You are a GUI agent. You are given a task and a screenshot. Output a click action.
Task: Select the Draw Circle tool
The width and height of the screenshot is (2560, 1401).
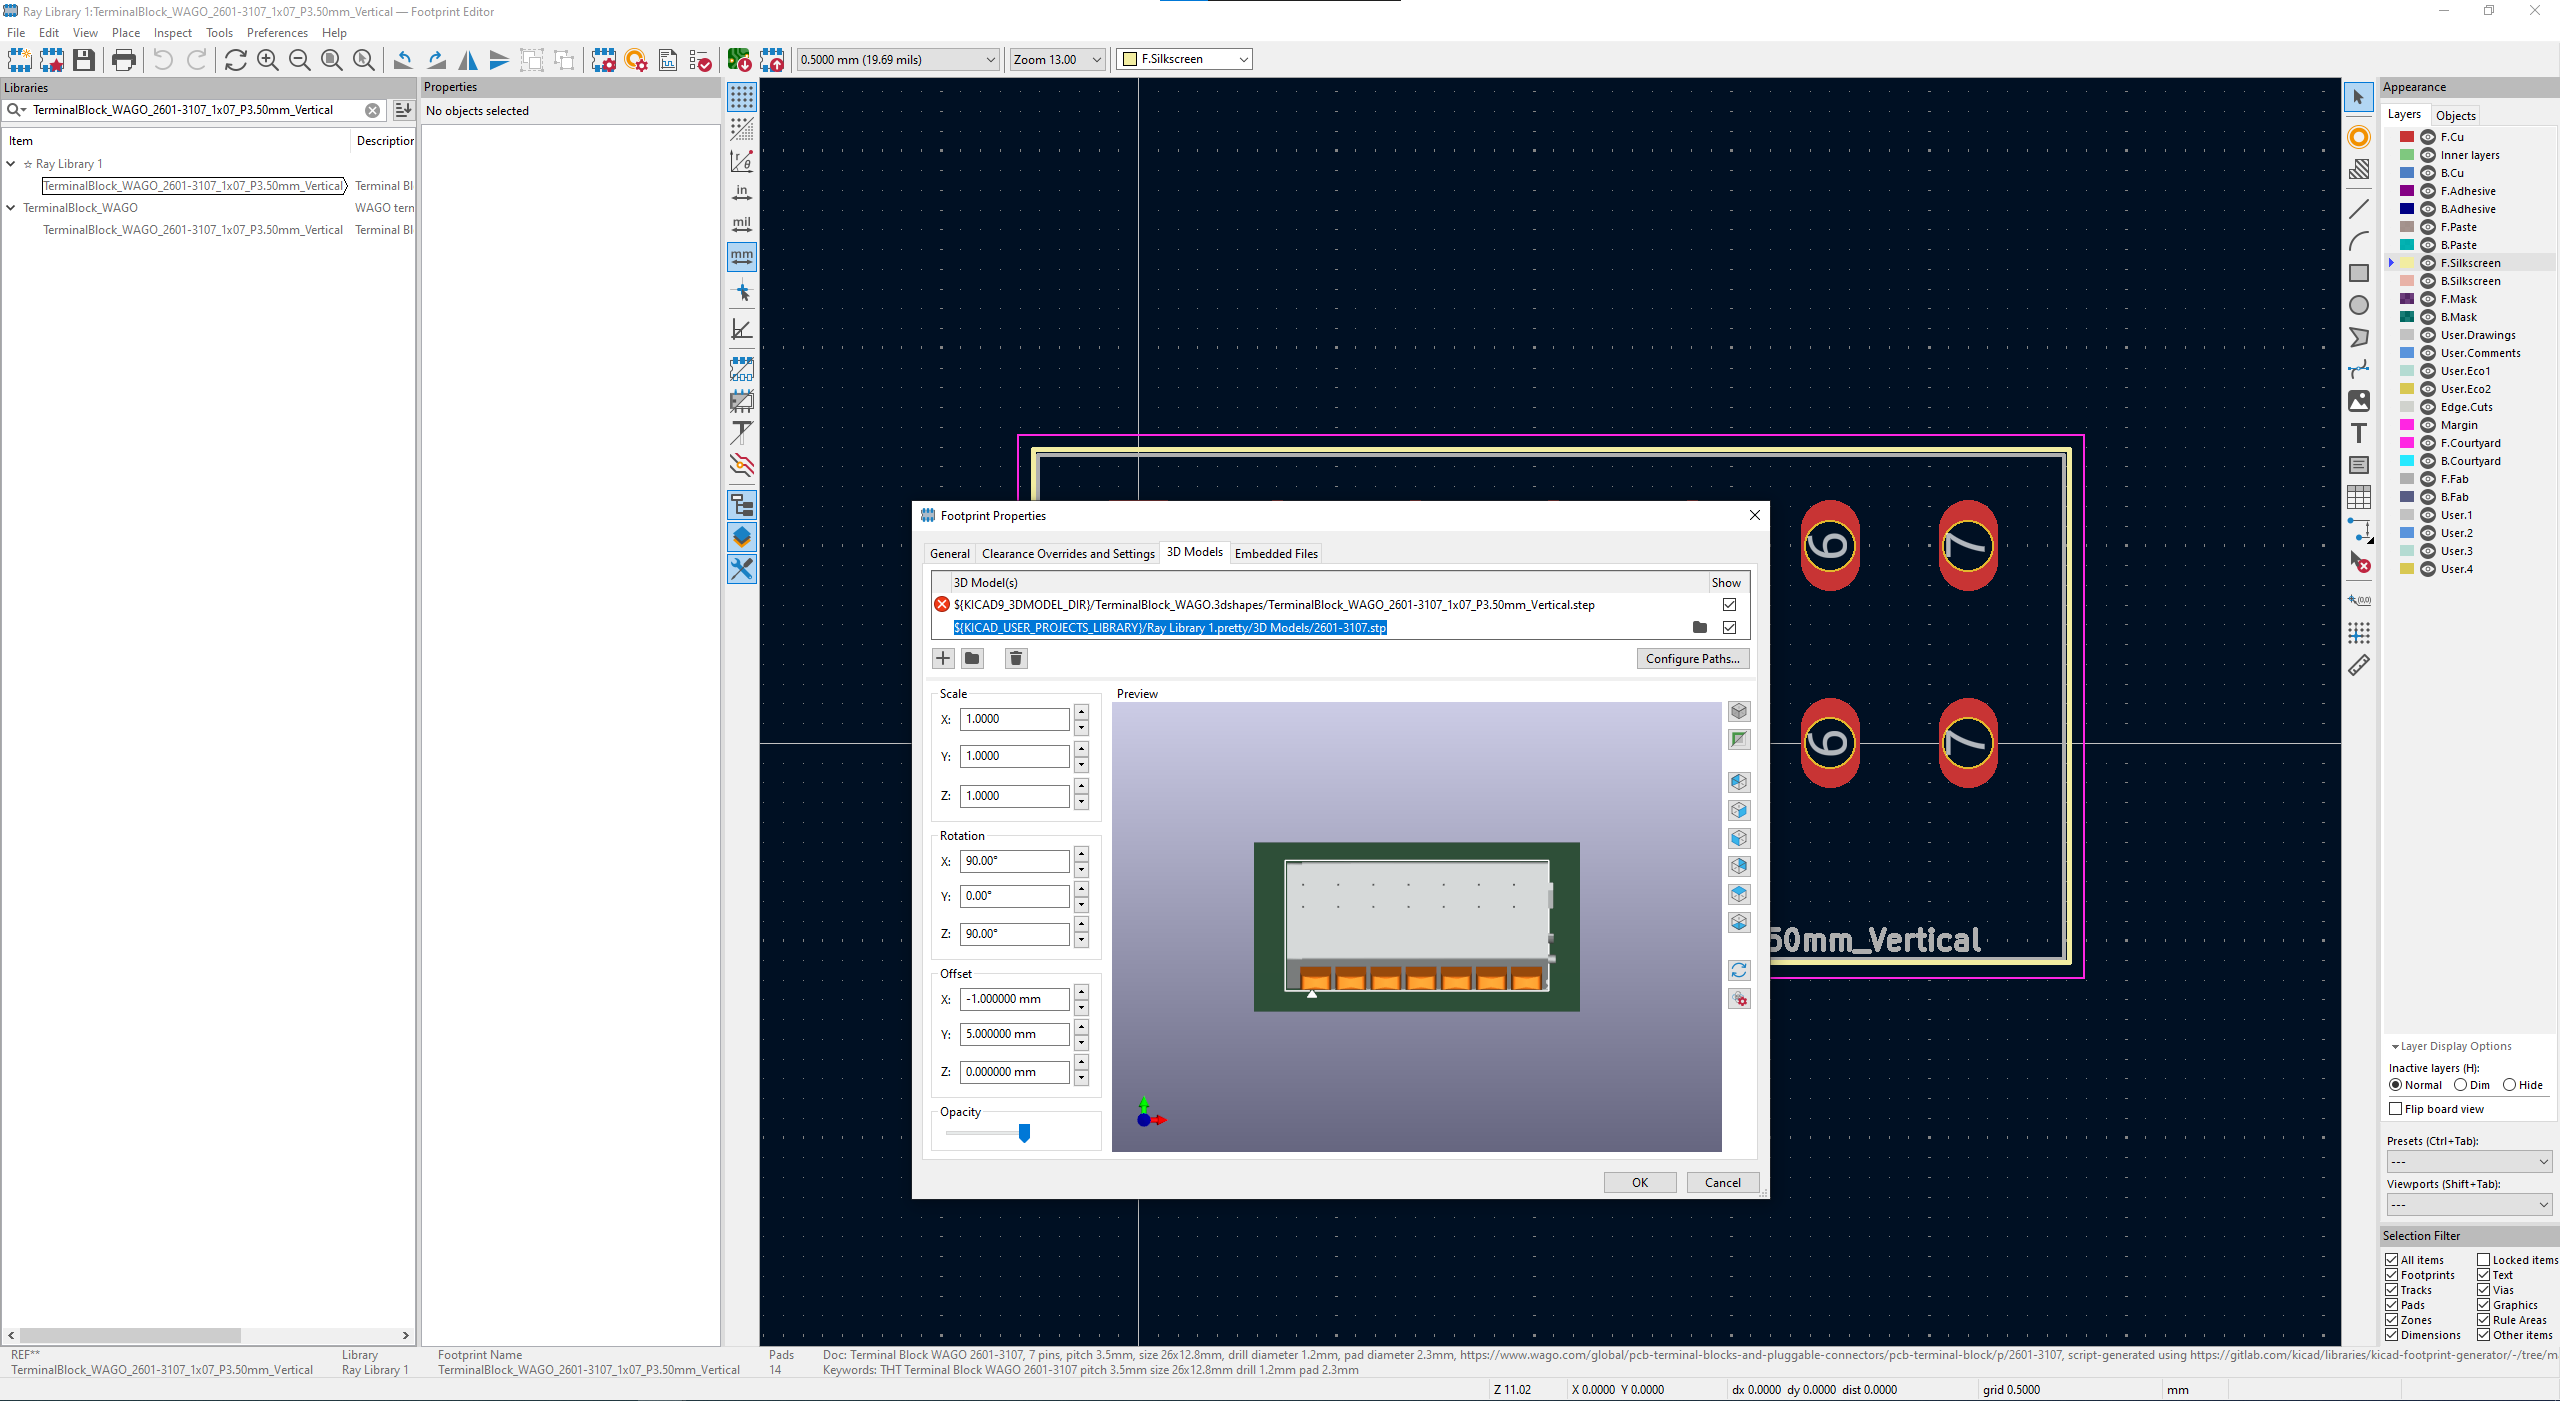pos(2359,305)
